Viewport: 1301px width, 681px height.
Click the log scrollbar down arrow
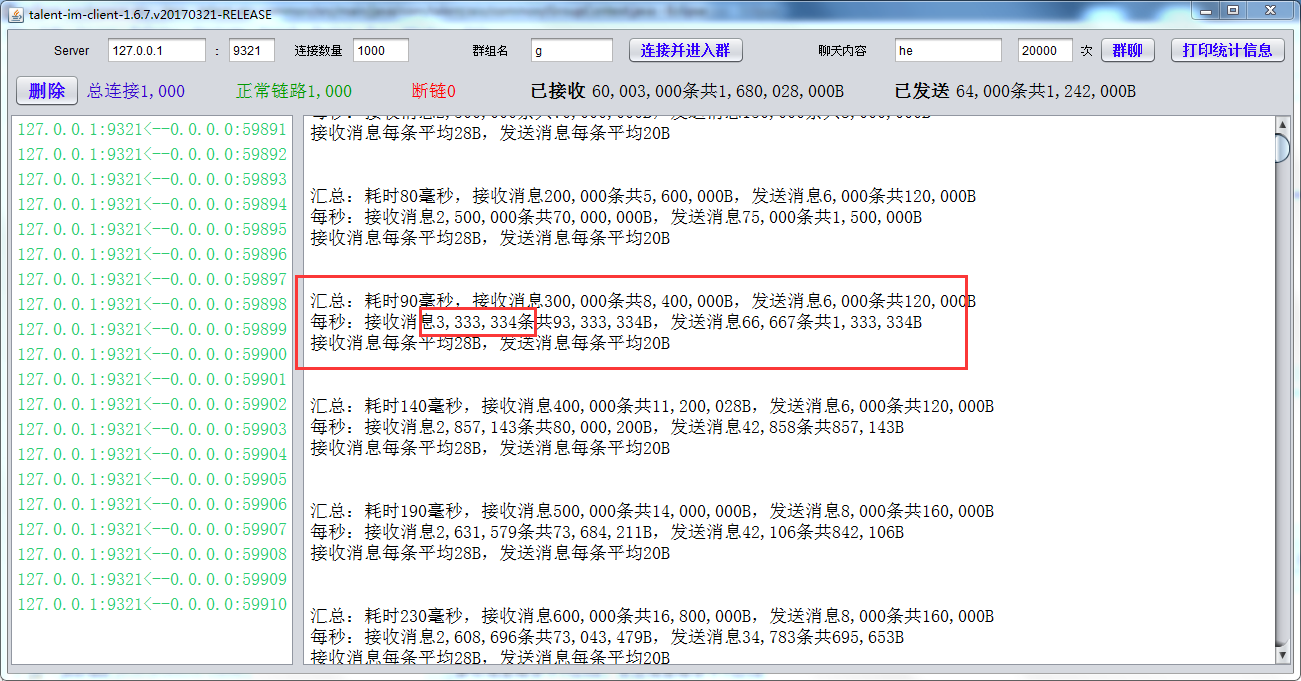click(x=1283, y=655)
